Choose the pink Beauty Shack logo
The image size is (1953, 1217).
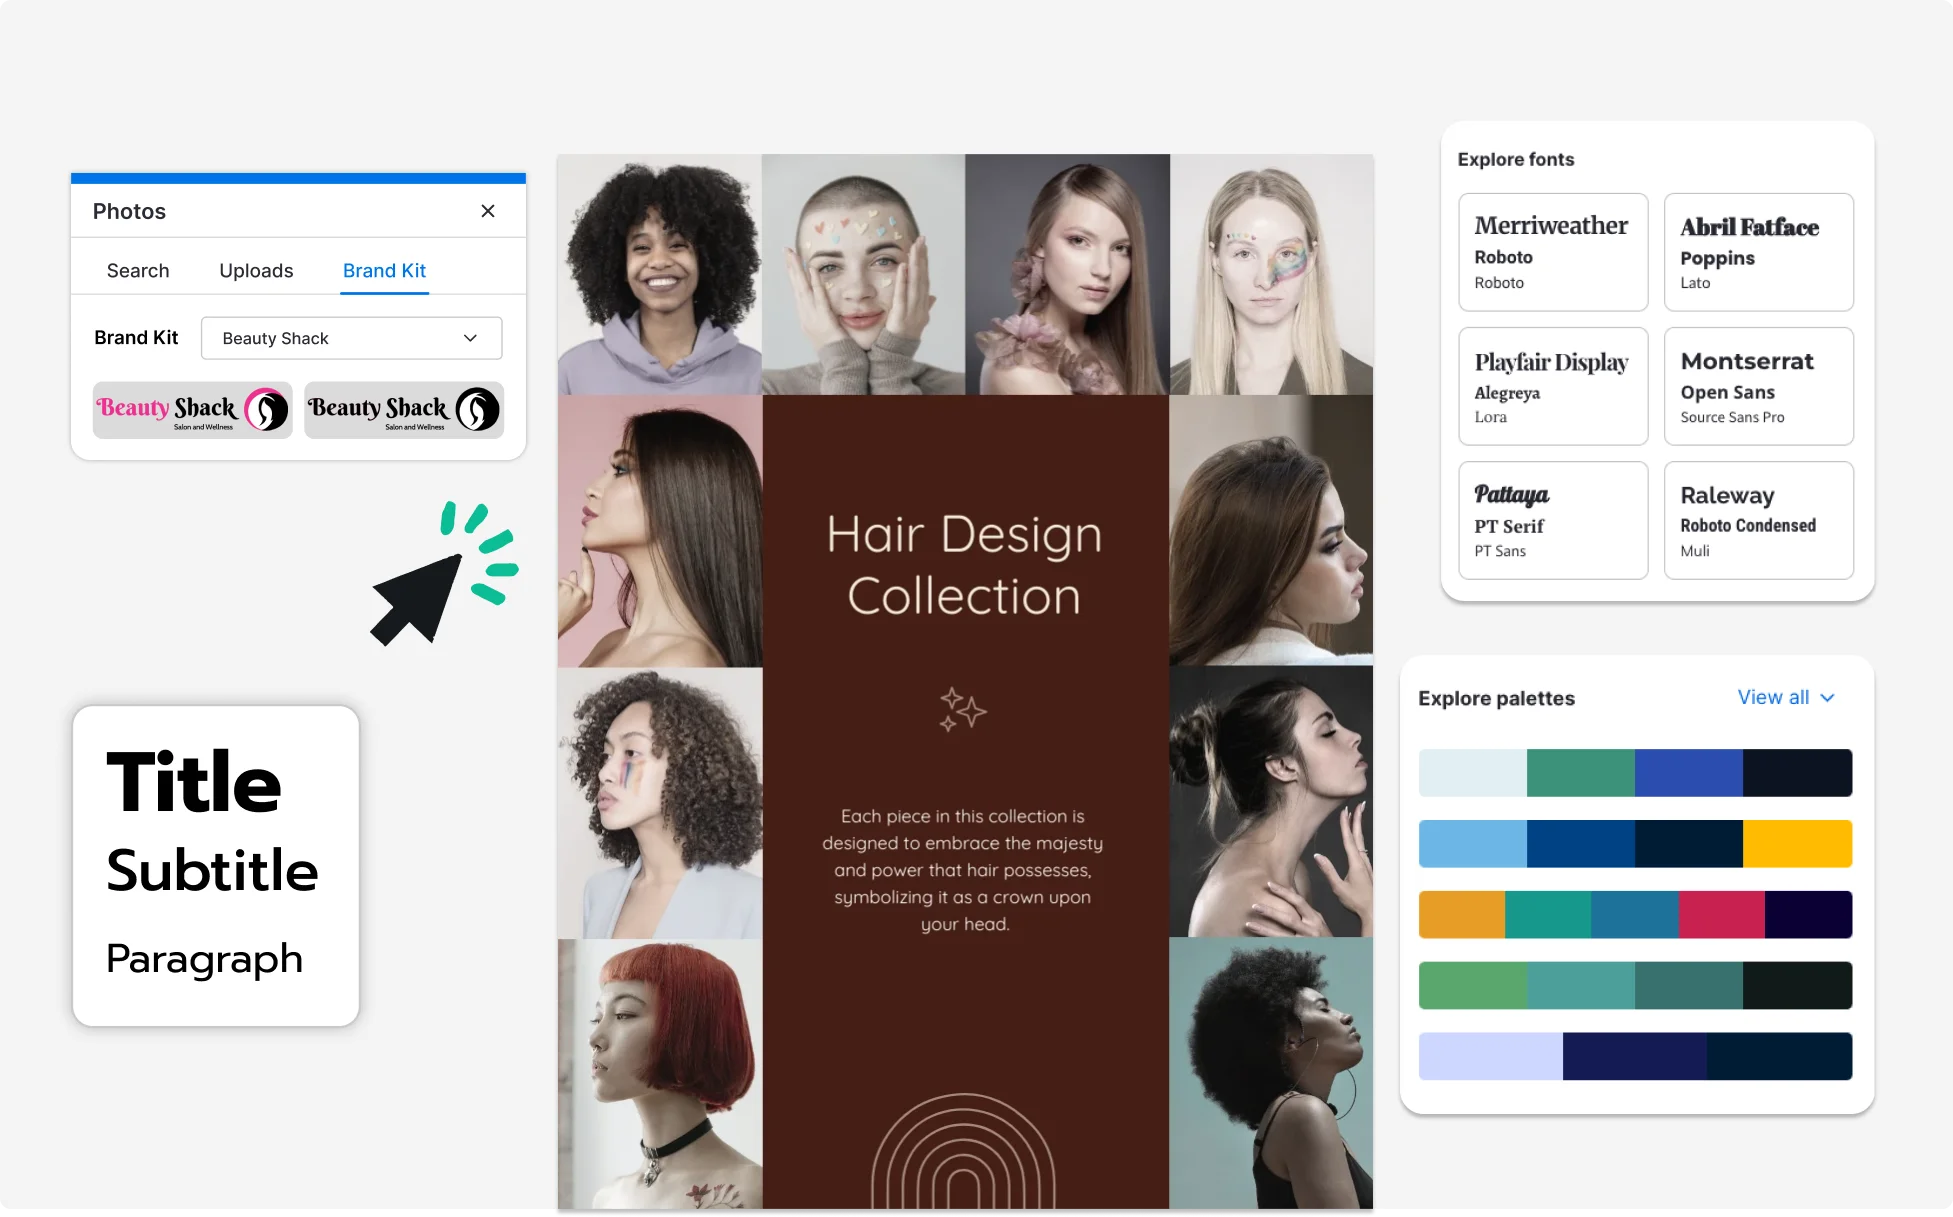point(192,410)
